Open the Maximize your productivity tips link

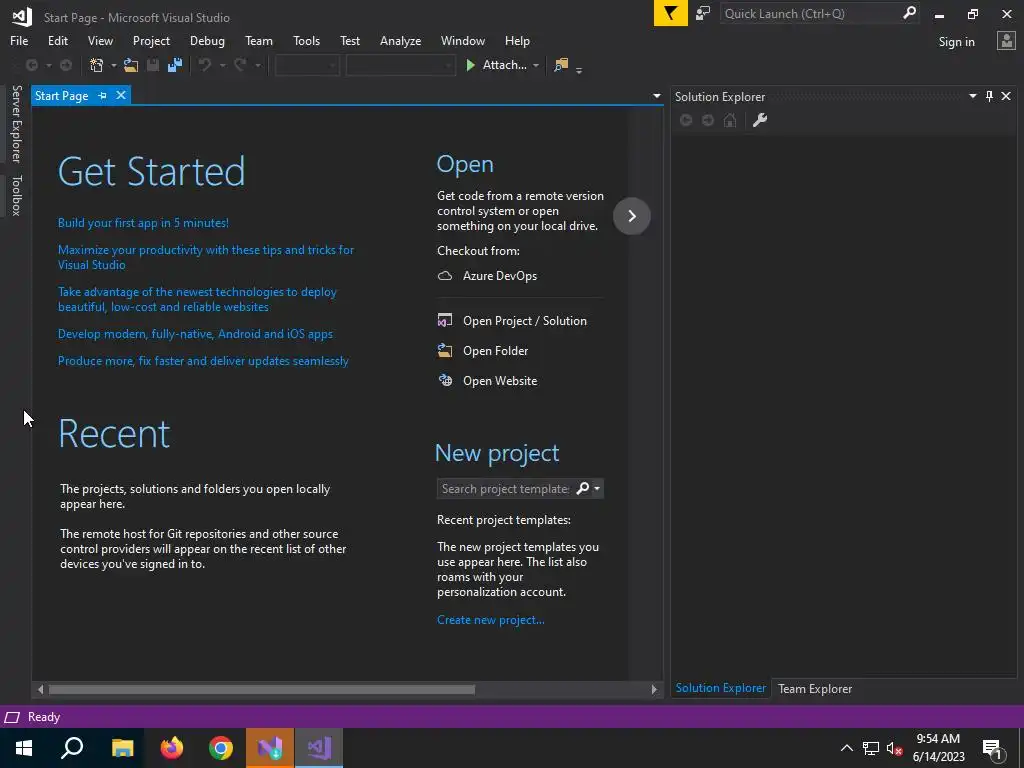(206, 257)
